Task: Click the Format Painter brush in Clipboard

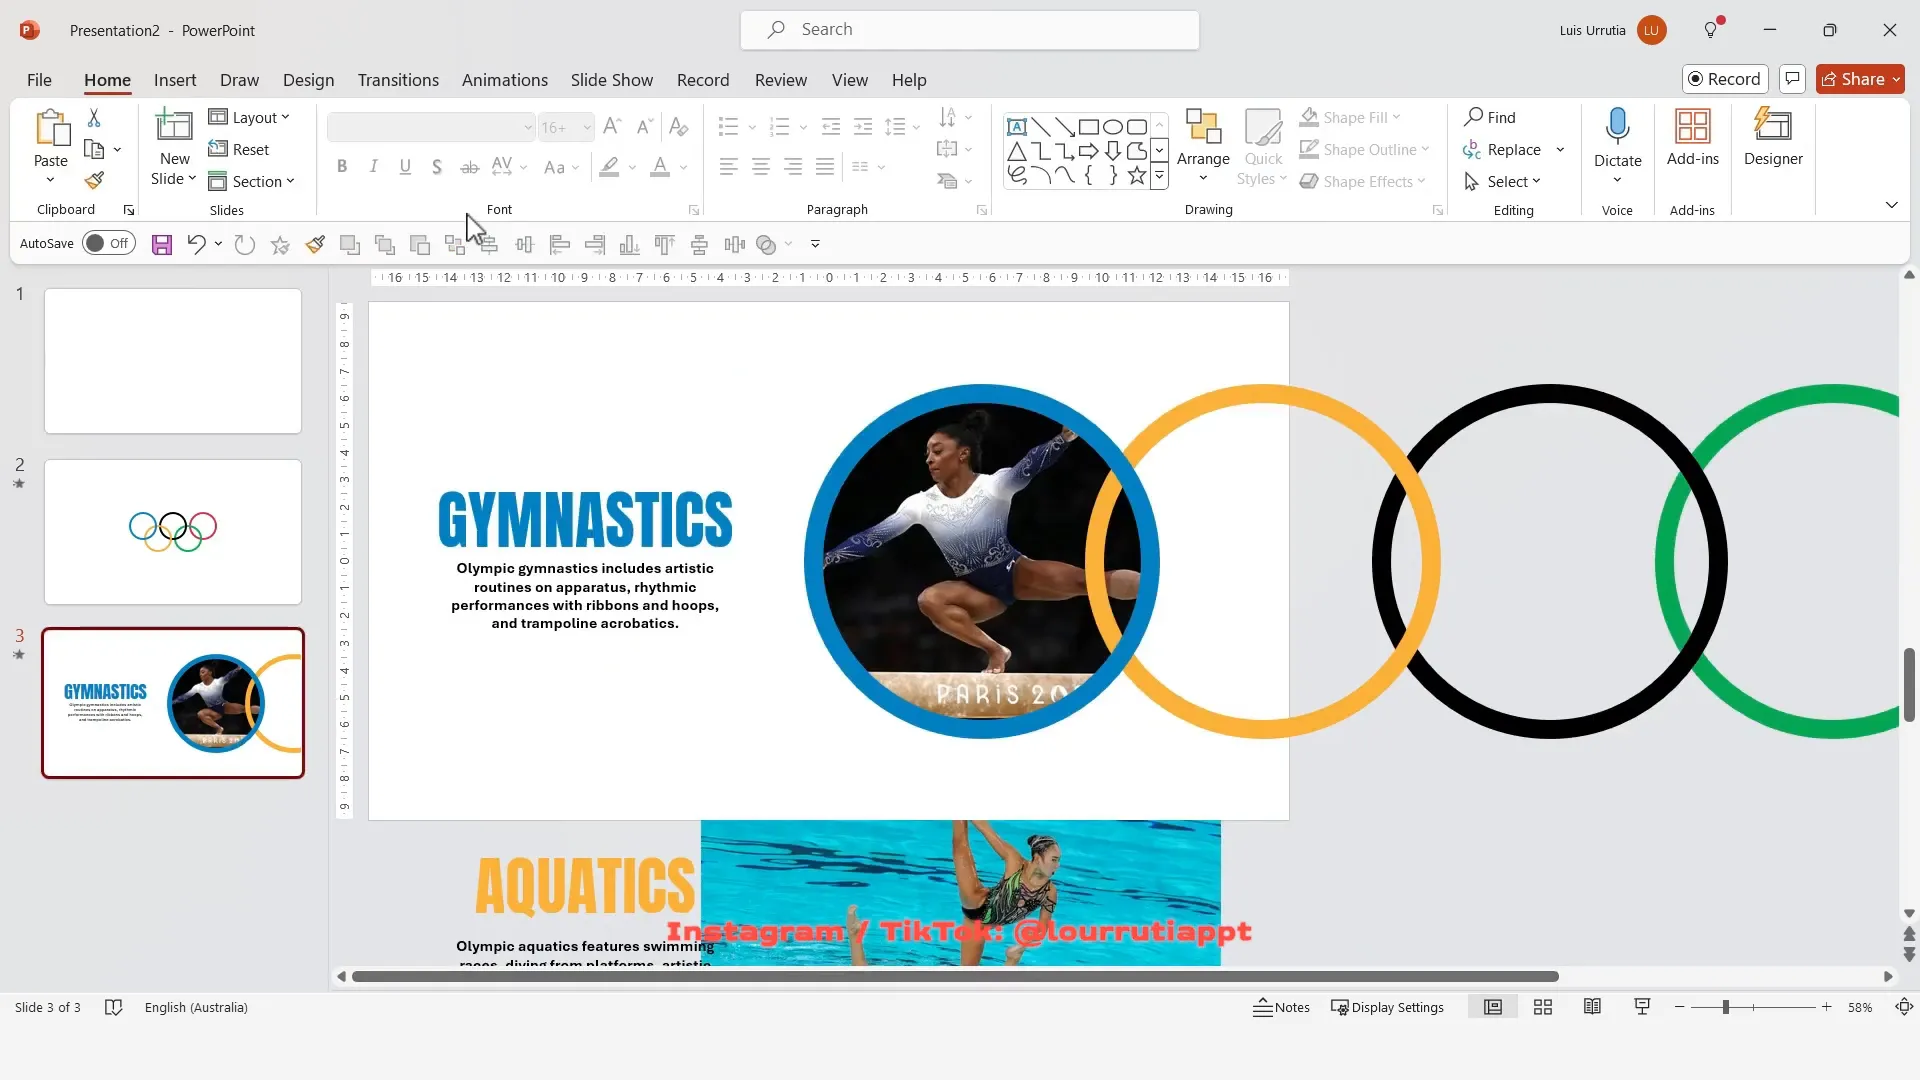Action: 94,181
